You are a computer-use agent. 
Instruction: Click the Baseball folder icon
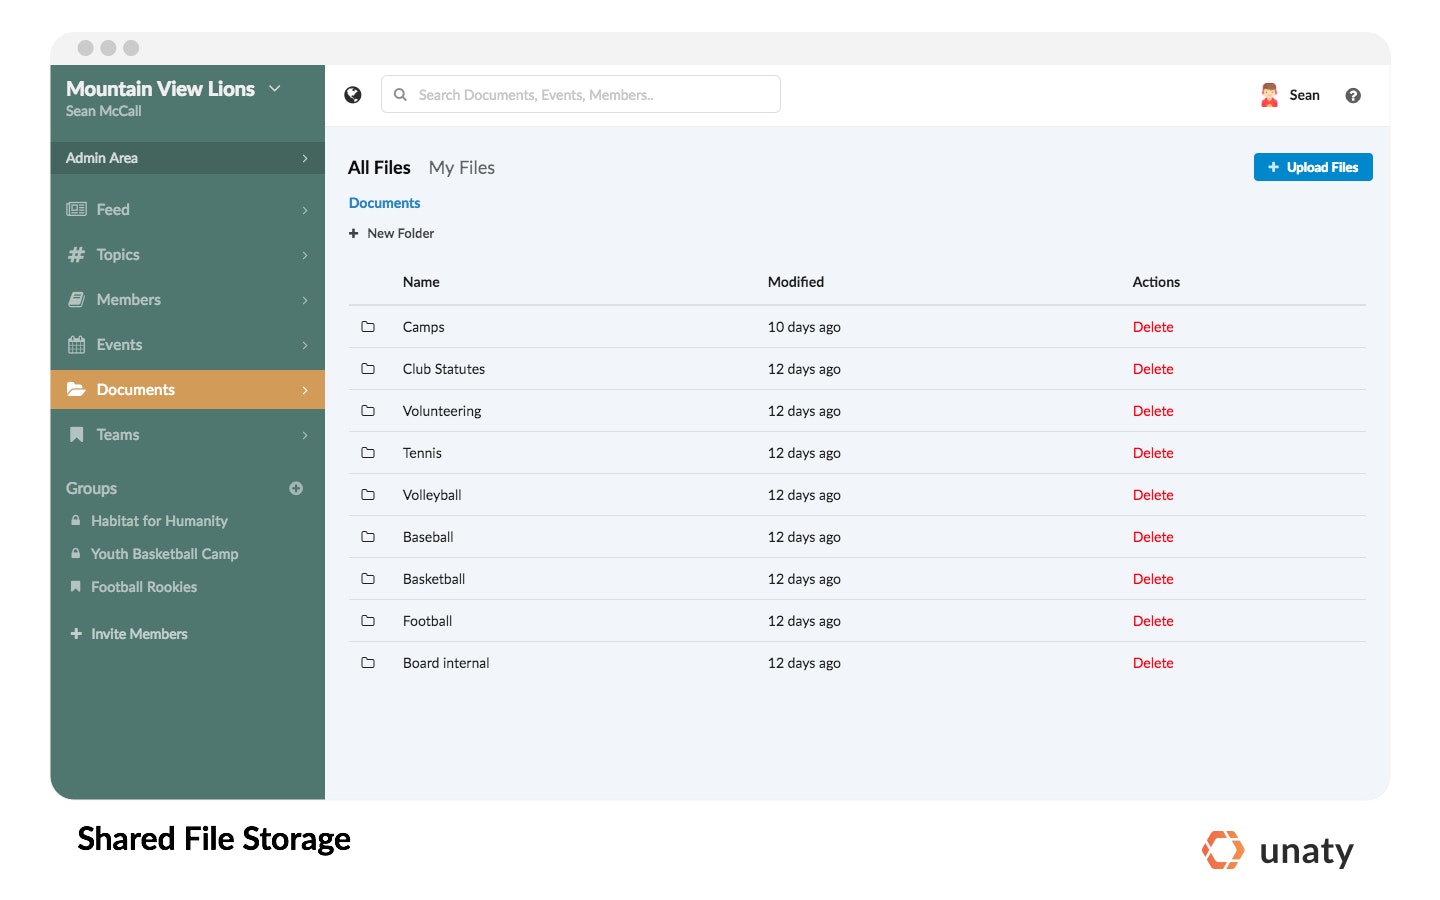click(368, 537)
